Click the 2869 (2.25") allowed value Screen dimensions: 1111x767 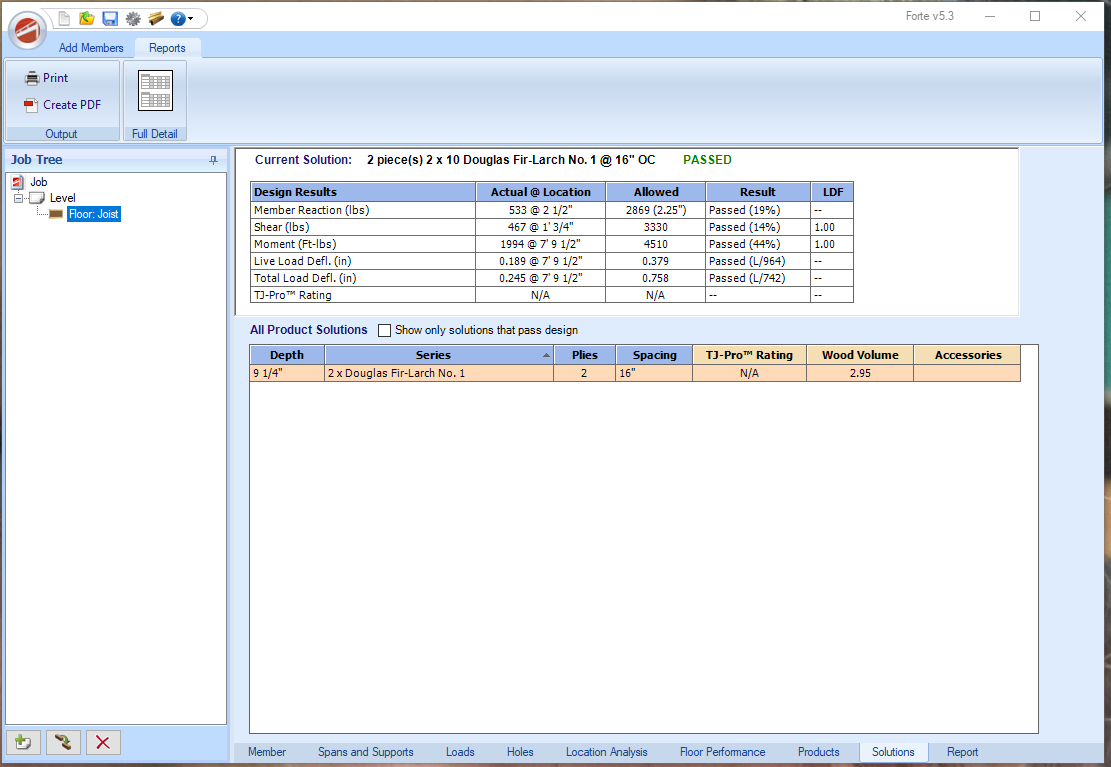tap(655, 210)
